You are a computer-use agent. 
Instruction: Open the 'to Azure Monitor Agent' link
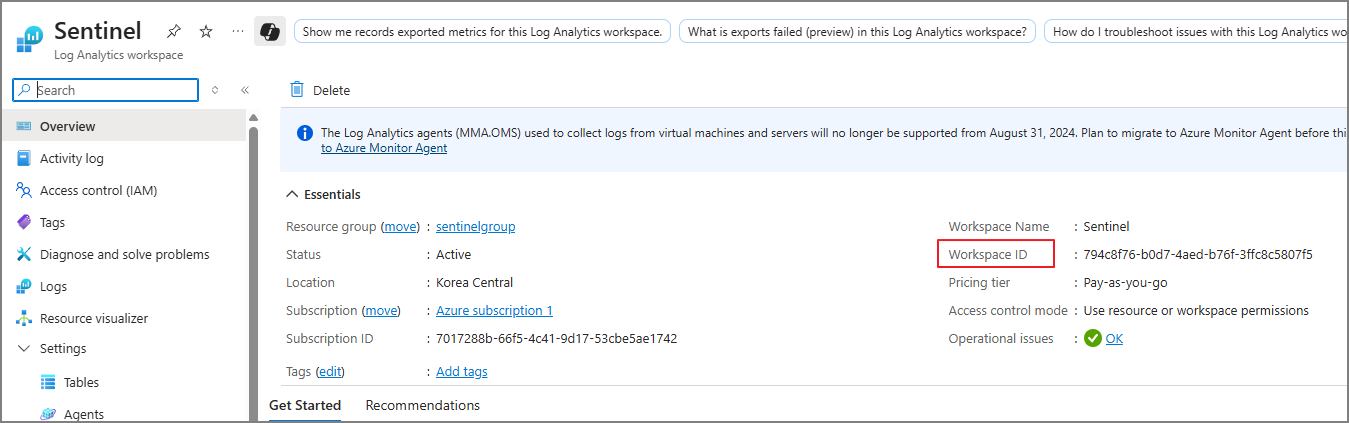click(x=384, y=148)
